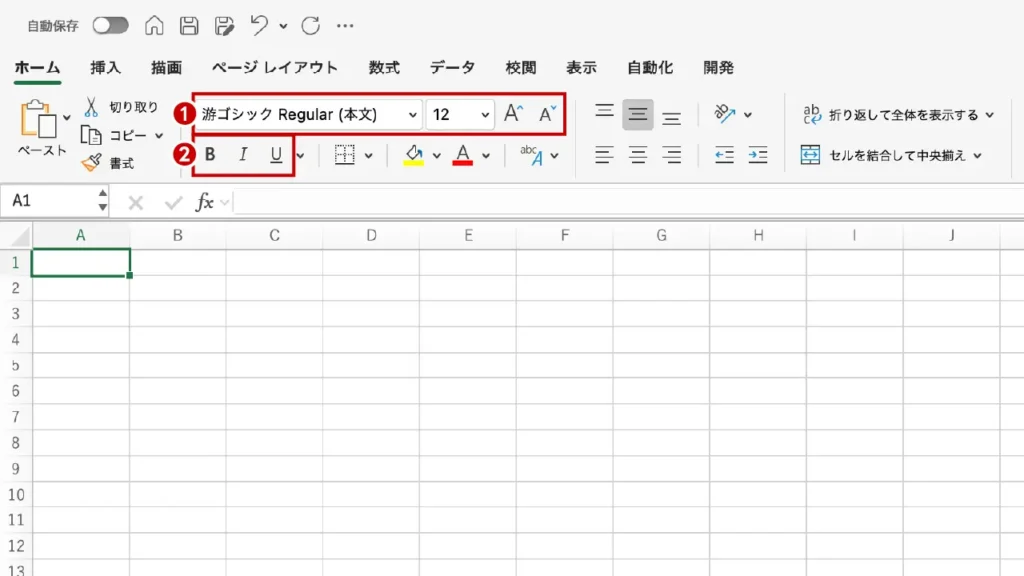Click the home icon in title bar

(x=154, y=26)
